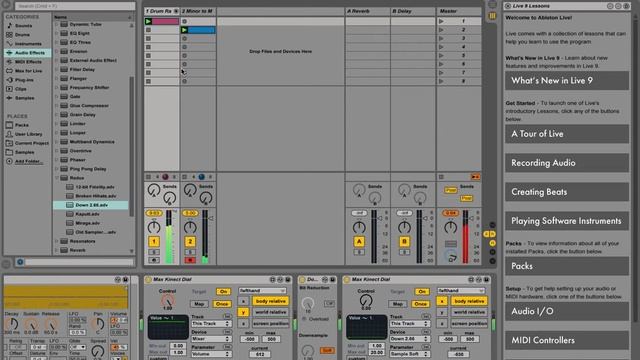Expand the Limiter device entry

(x=57, y=124)
